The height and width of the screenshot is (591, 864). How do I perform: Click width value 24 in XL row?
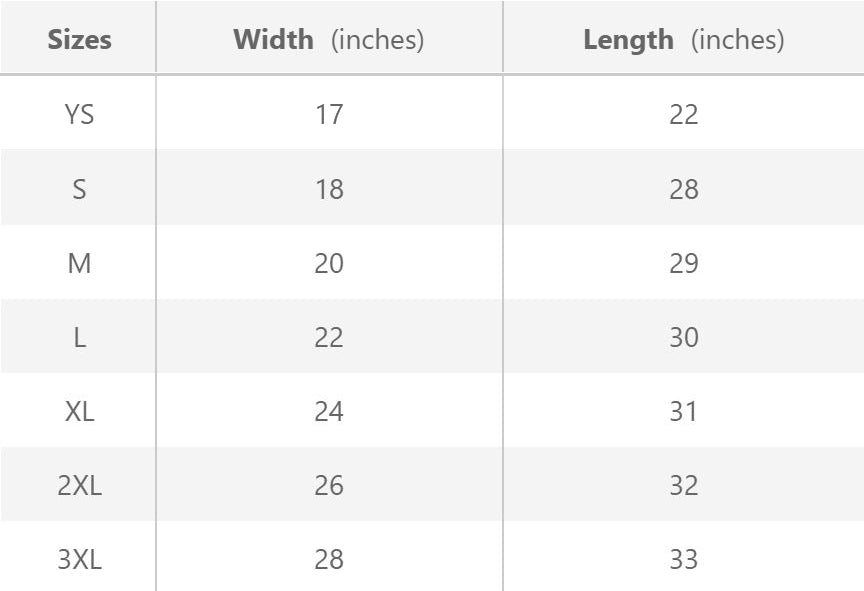point(329,411)
